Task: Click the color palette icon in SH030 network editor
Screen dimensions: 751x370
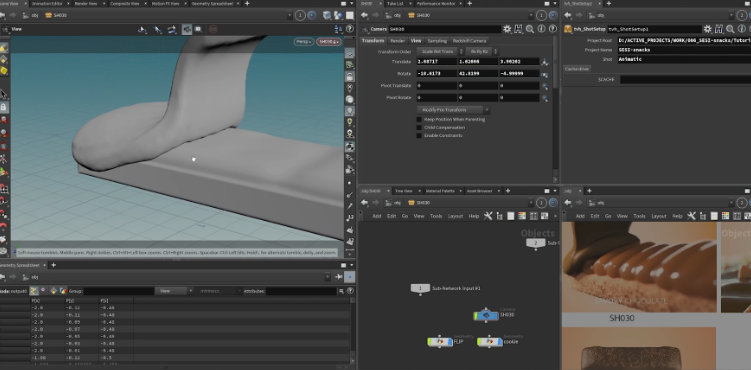Action: (522, 216)
